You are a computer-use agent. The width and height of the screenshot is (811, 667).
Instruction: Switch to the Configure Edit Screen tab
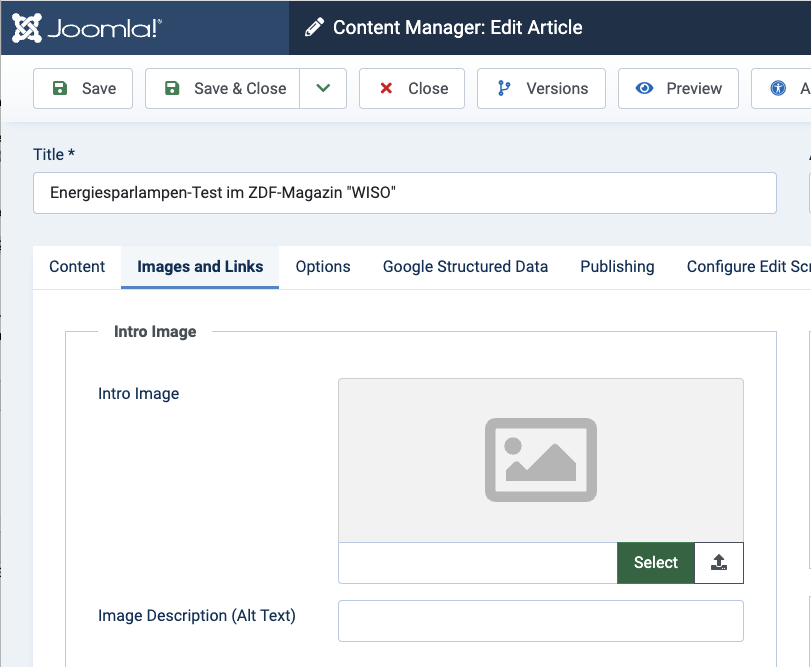(x=747, y=266)
